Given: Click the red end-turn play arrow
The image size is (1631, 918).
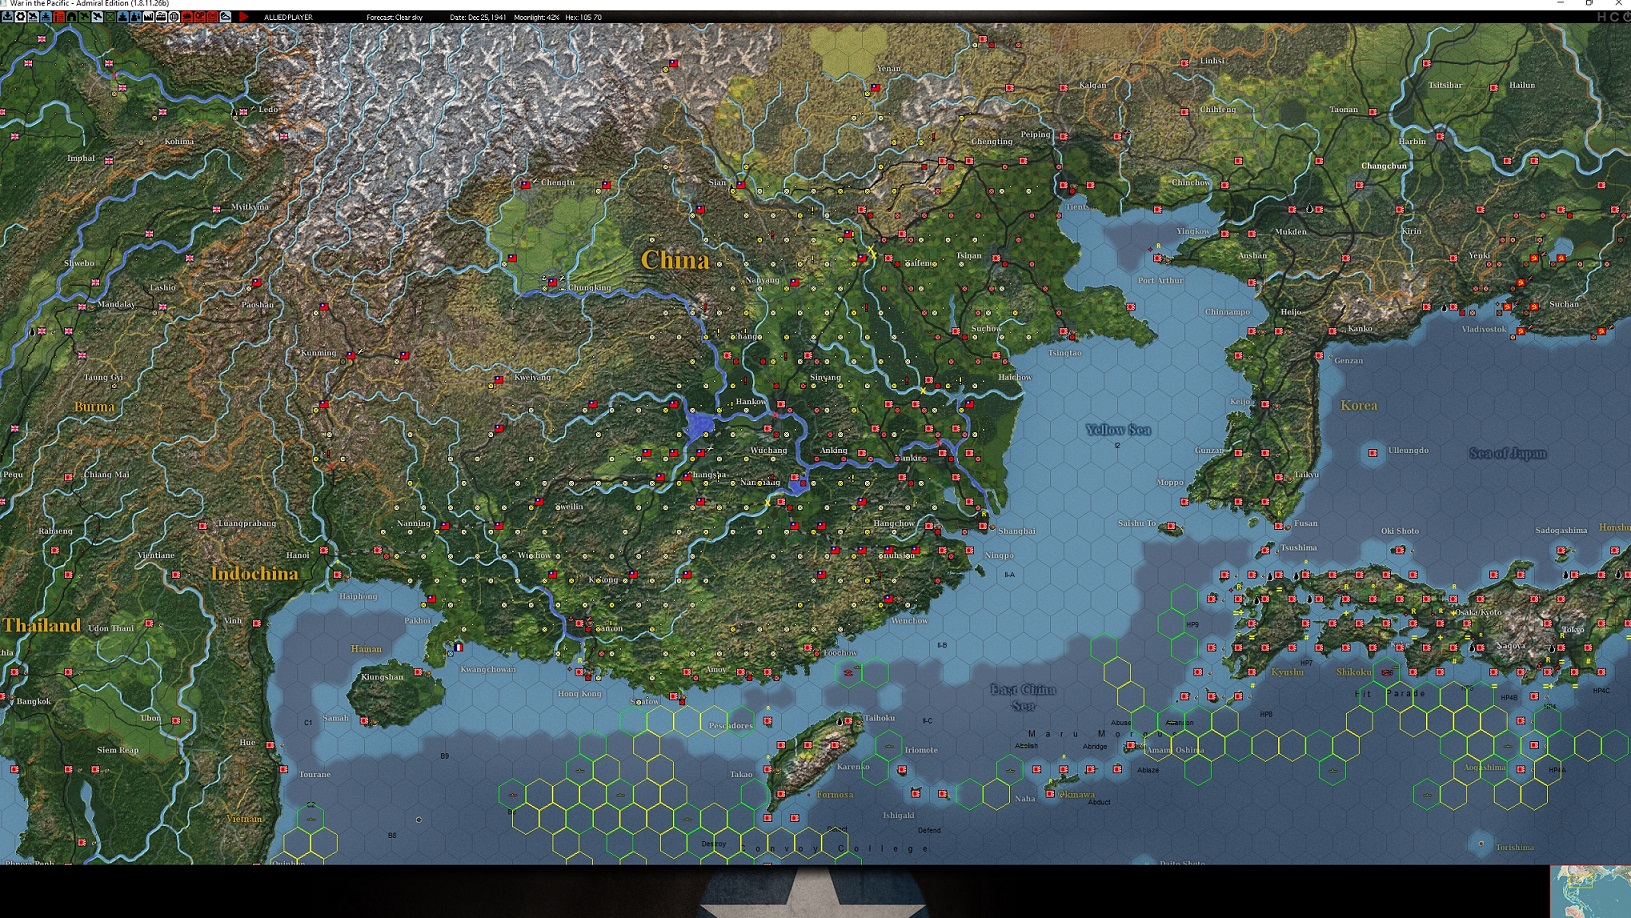Looking at the screenshot, I should click(x=243, y=17).
